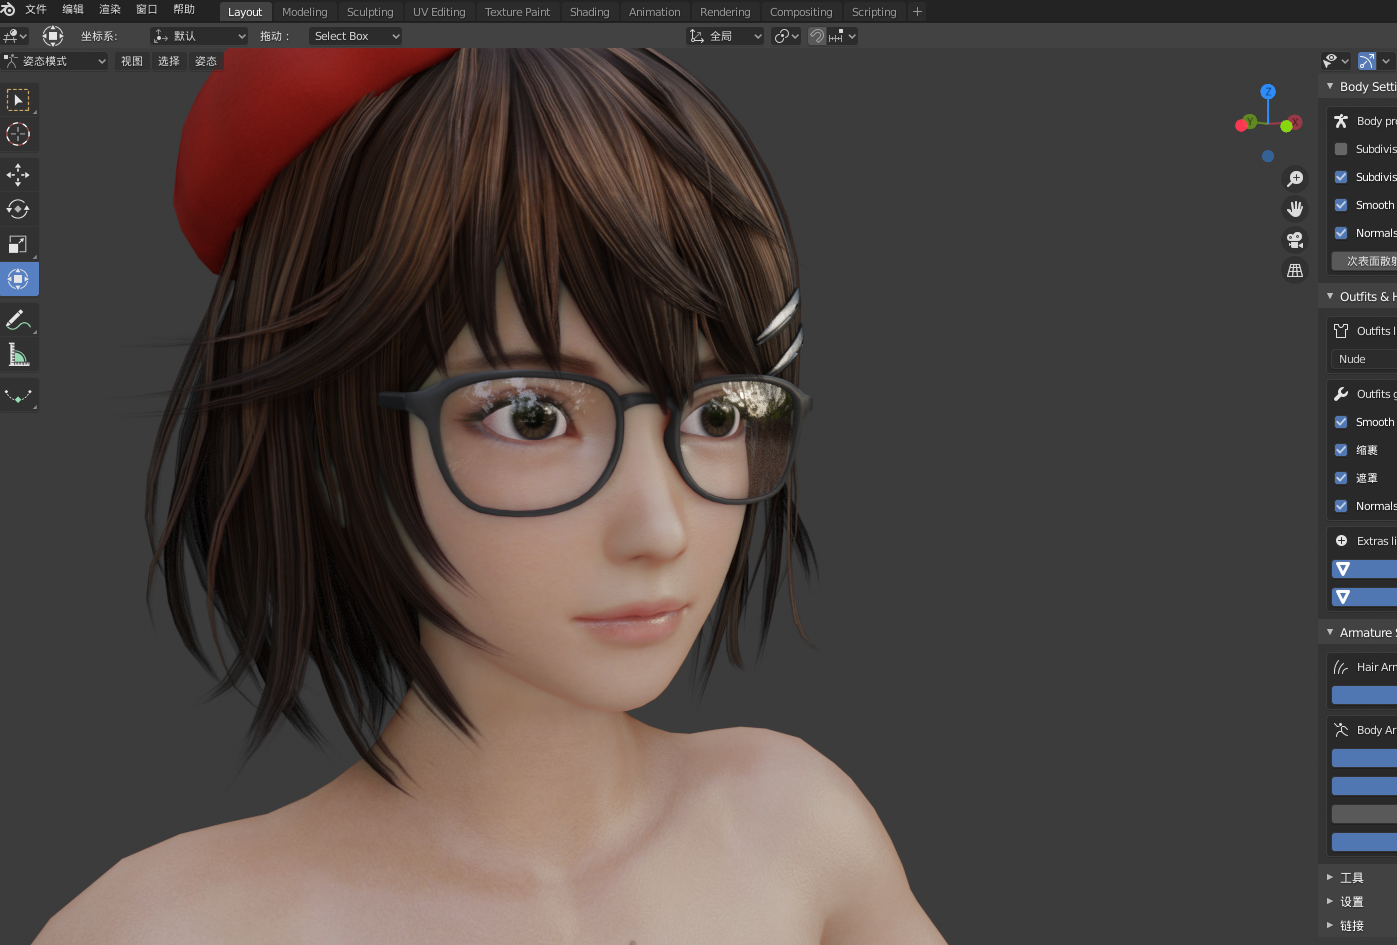
Task: Pick the Annotate pencil tool
Action: pos(18,320)
